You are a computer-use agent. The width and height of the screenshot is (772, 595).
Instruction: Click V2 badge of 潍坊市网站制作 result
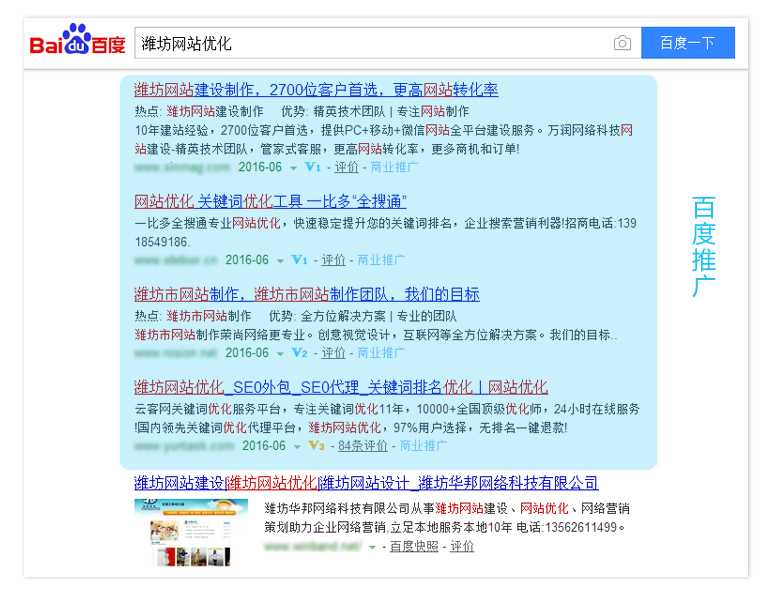299,353
